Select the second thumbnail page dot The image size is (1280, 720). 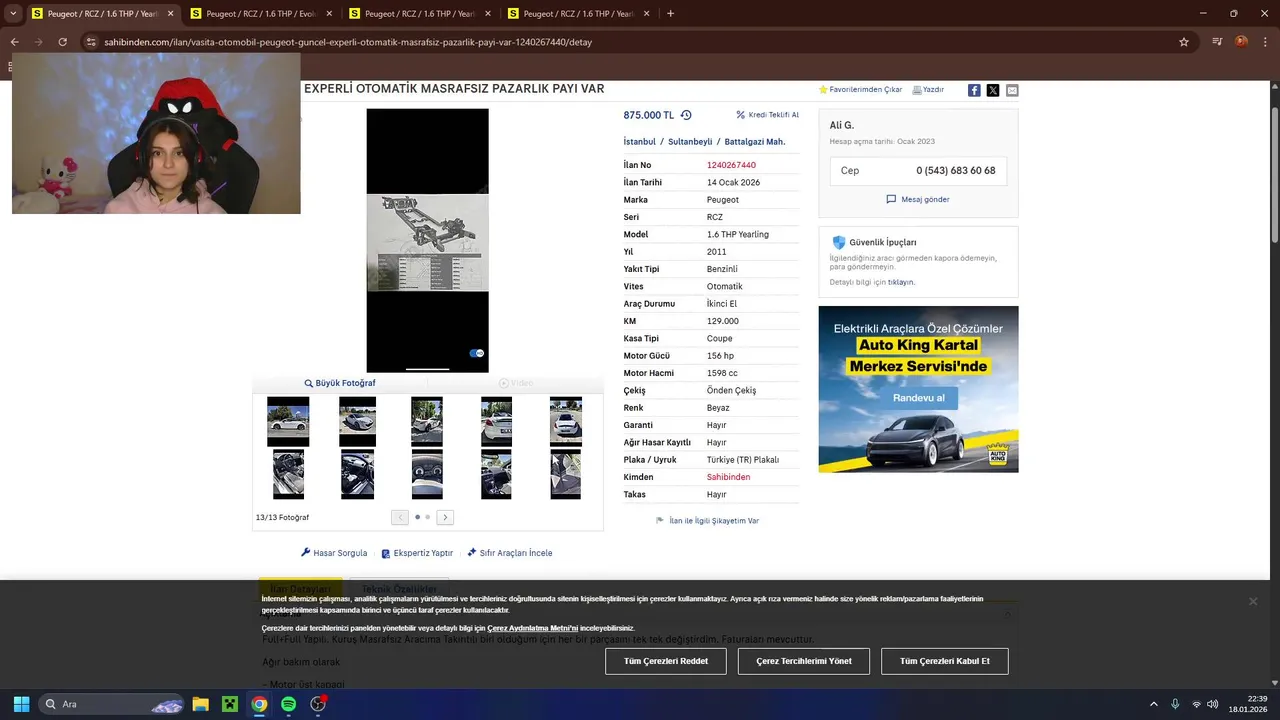pyautogui.click(x=428, y=517)
